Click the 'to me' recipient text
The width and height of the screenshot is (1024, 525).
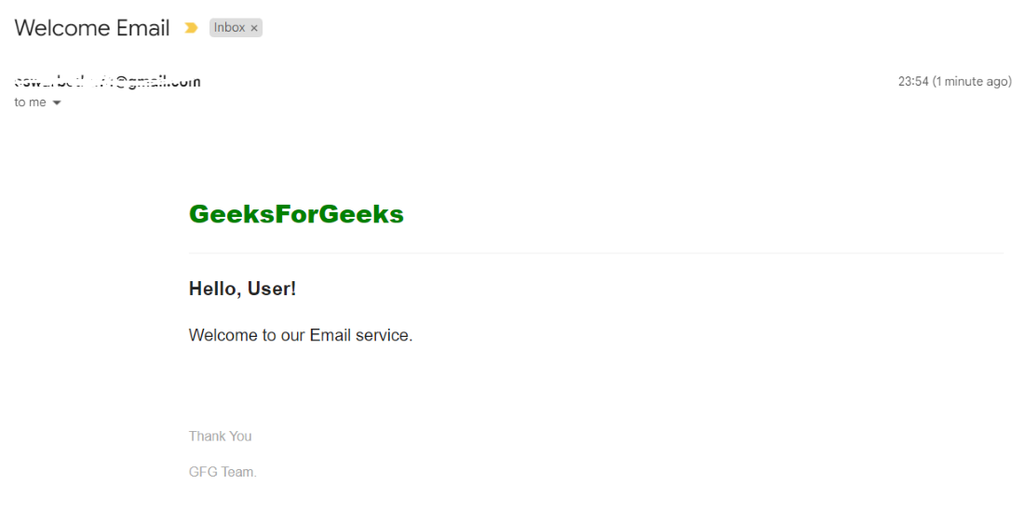click(x=30, y=103)
